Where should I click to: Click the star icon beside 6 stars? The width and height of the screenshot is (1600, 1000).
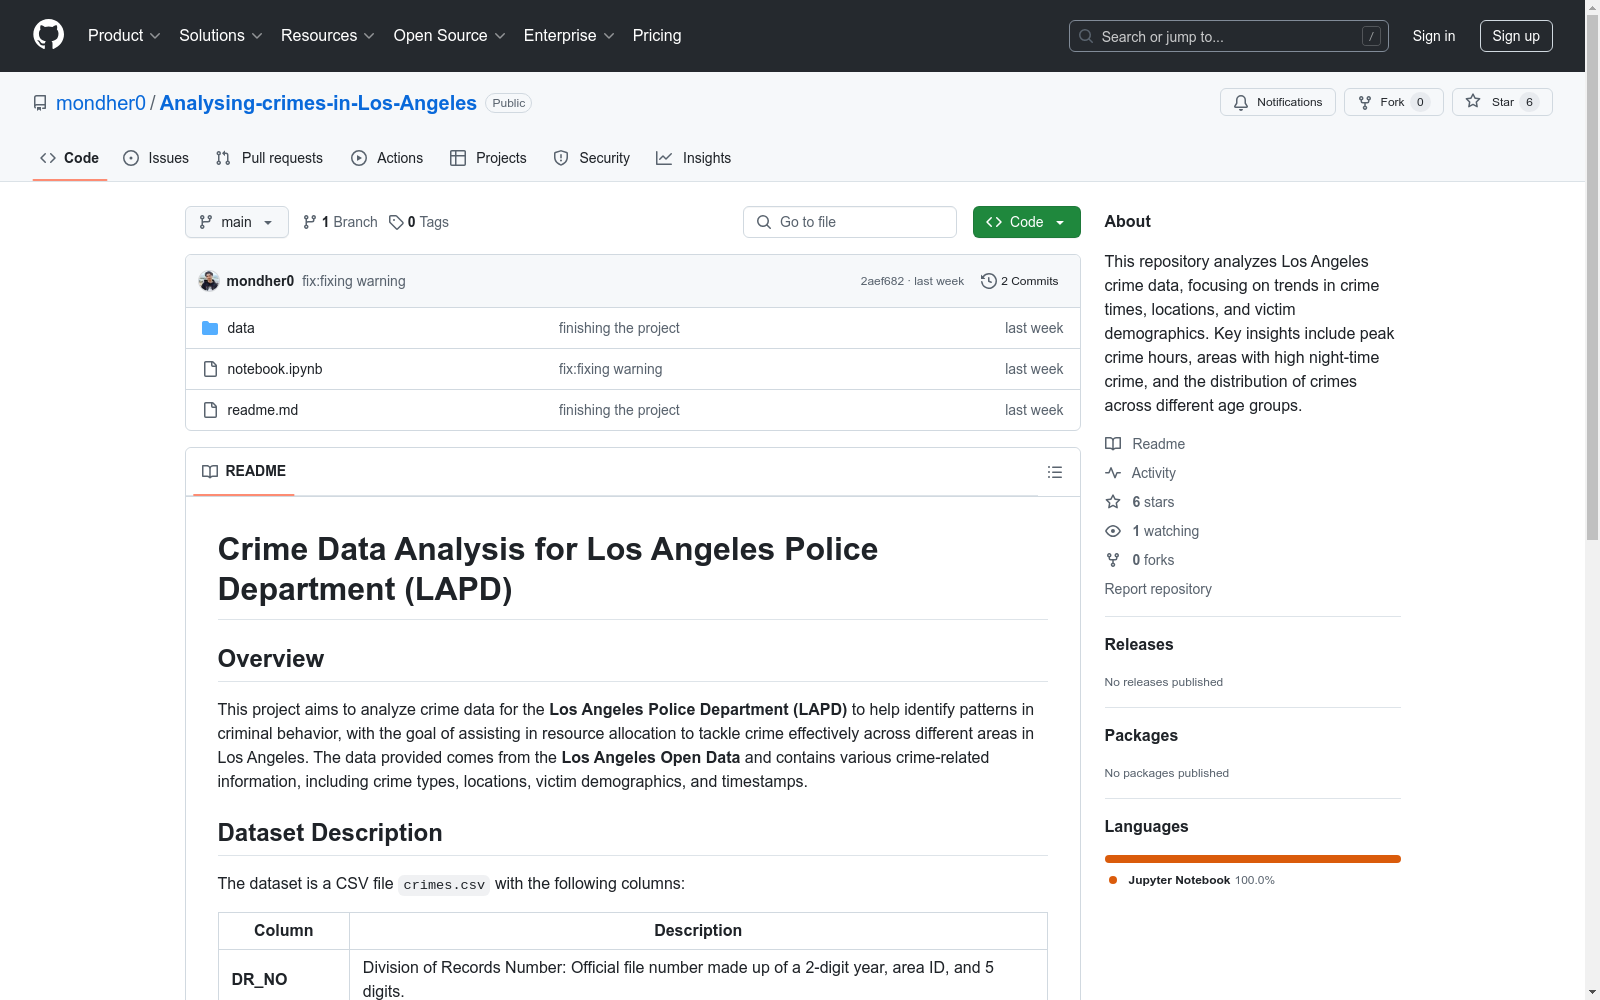1113,502
